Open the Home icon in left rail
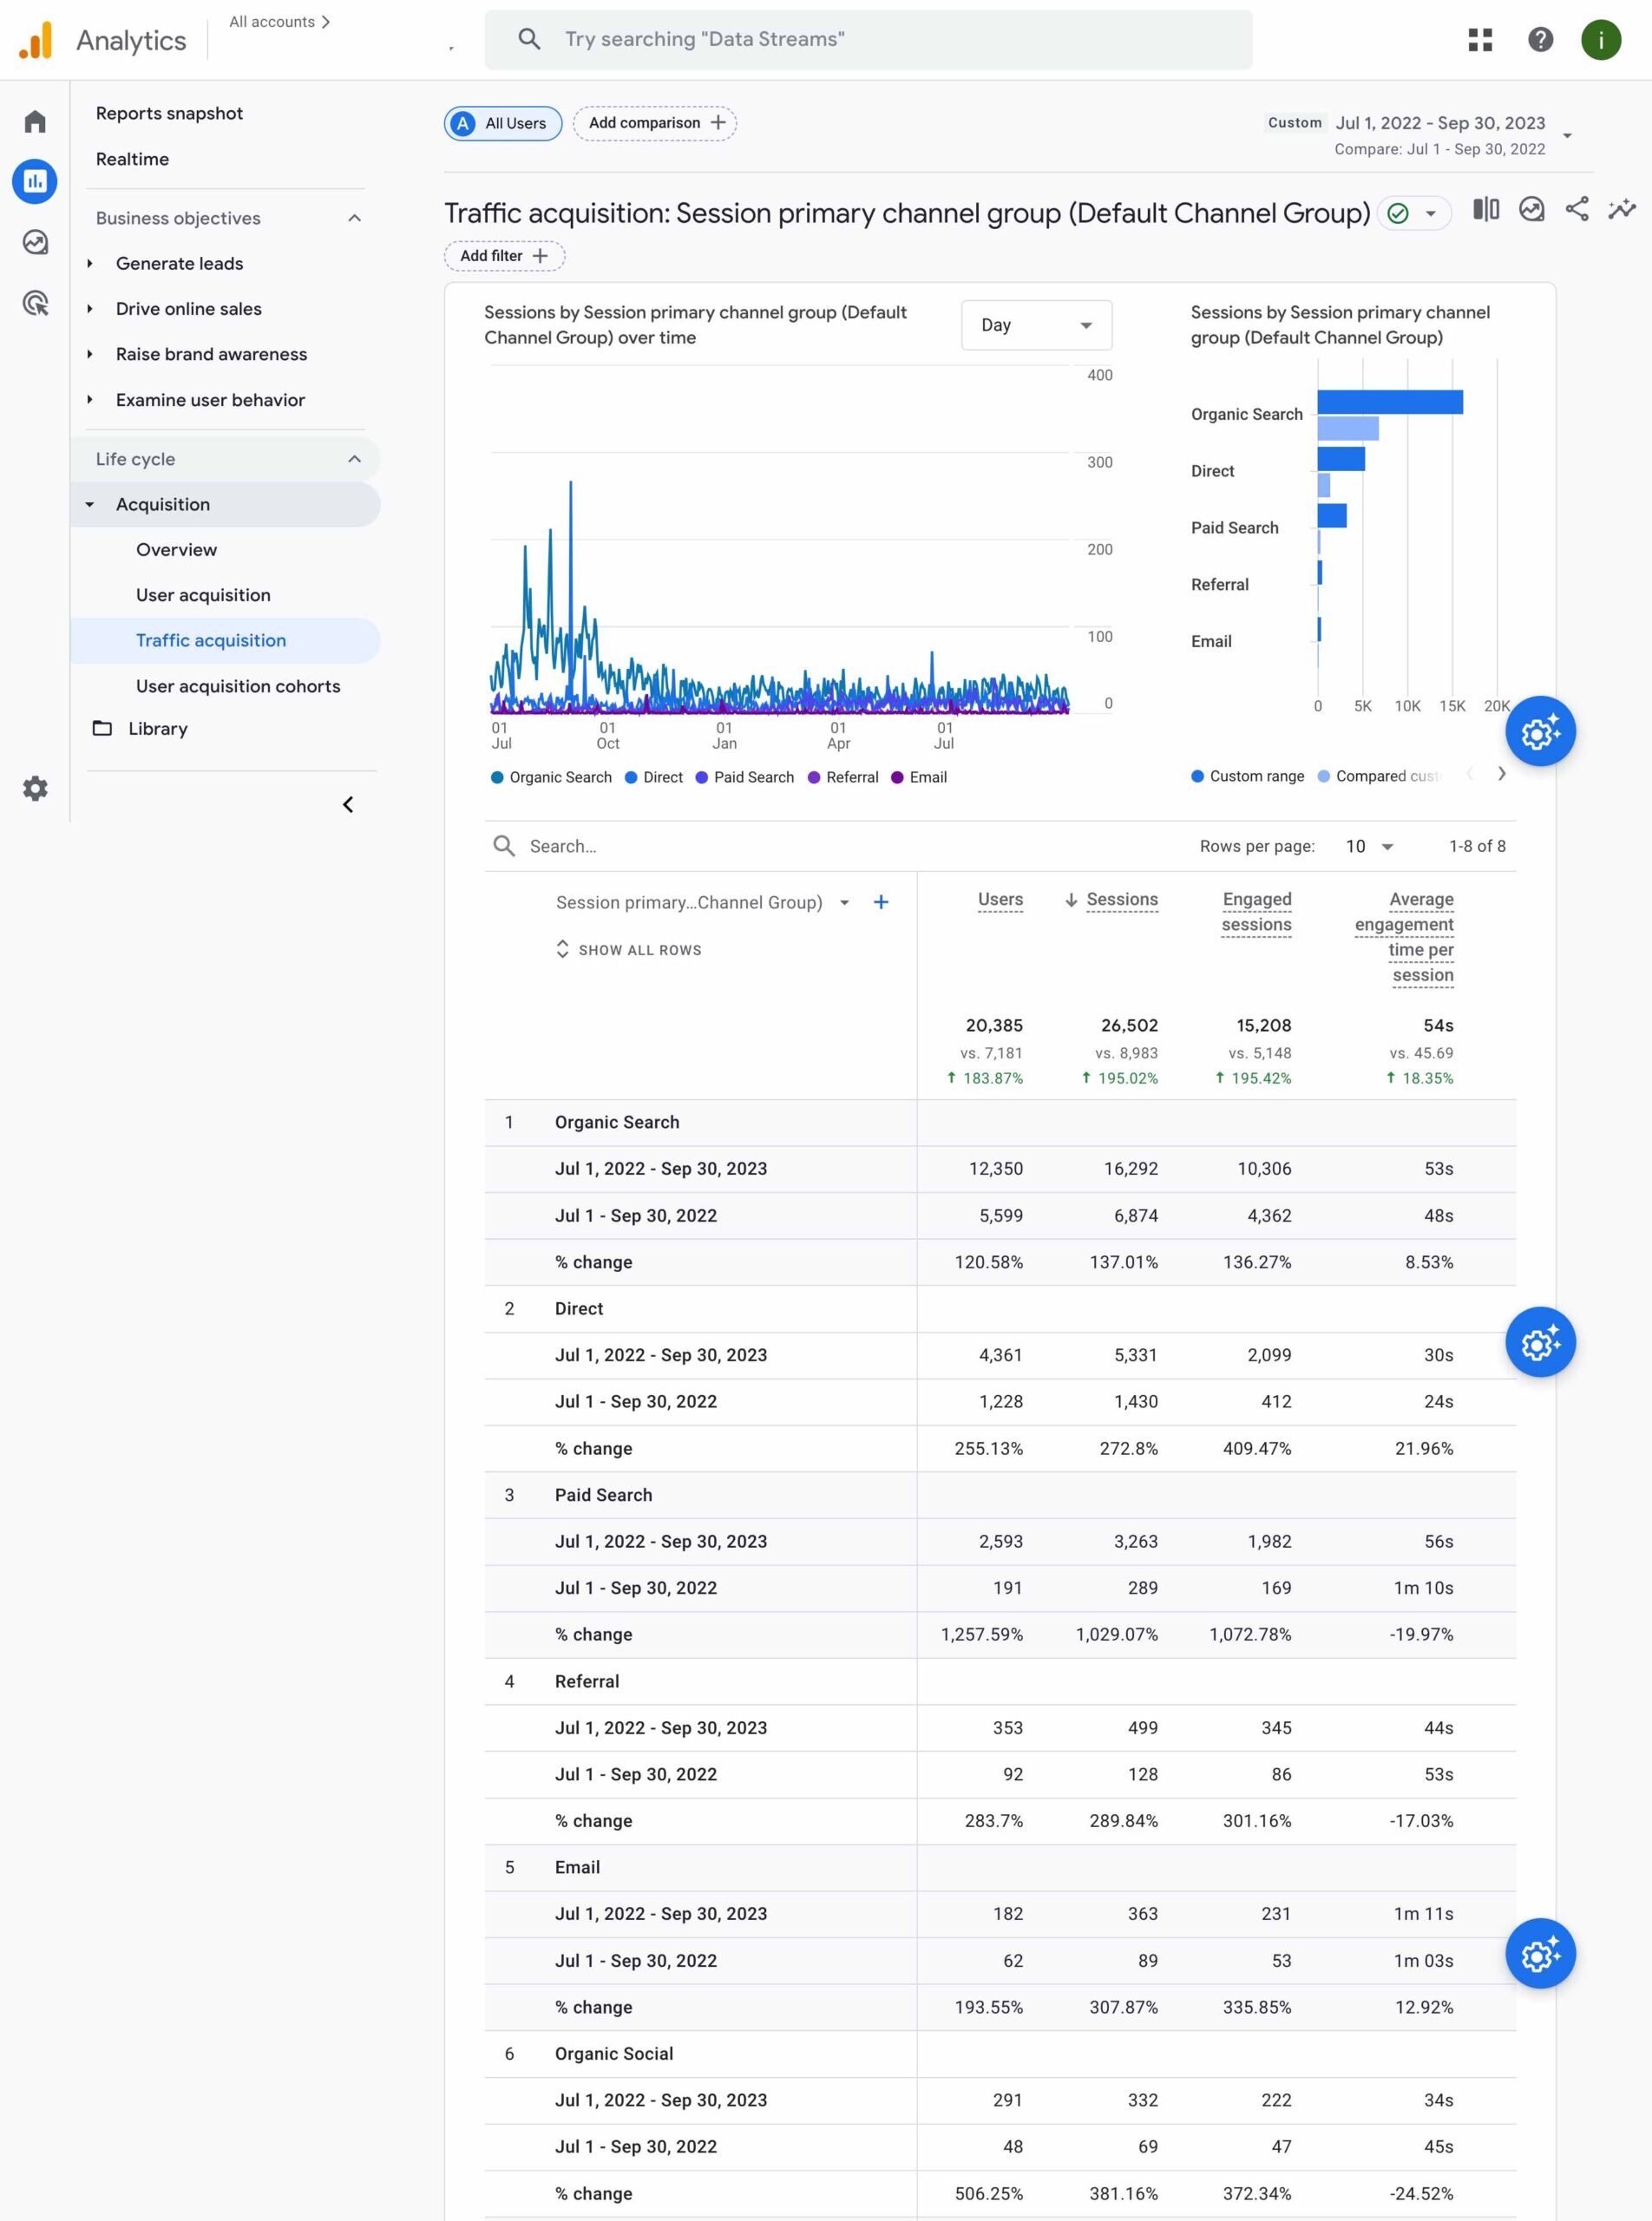 [35, 122]
